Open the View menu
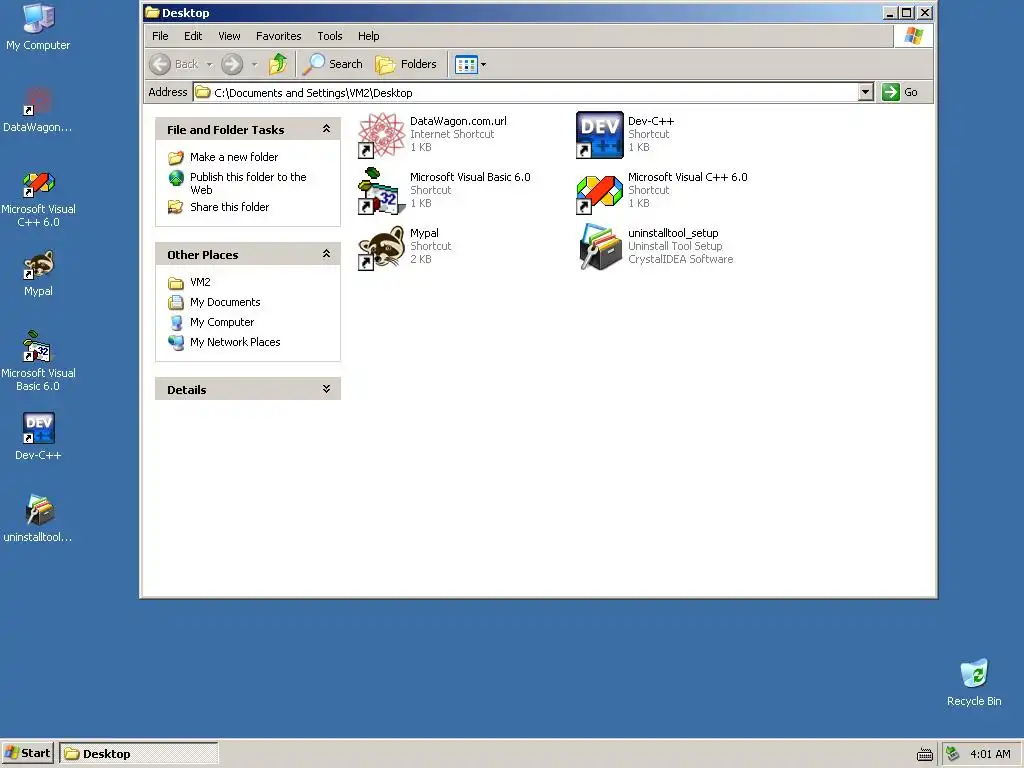This screenshot has width=1024, height=768. tap(229, 36)
